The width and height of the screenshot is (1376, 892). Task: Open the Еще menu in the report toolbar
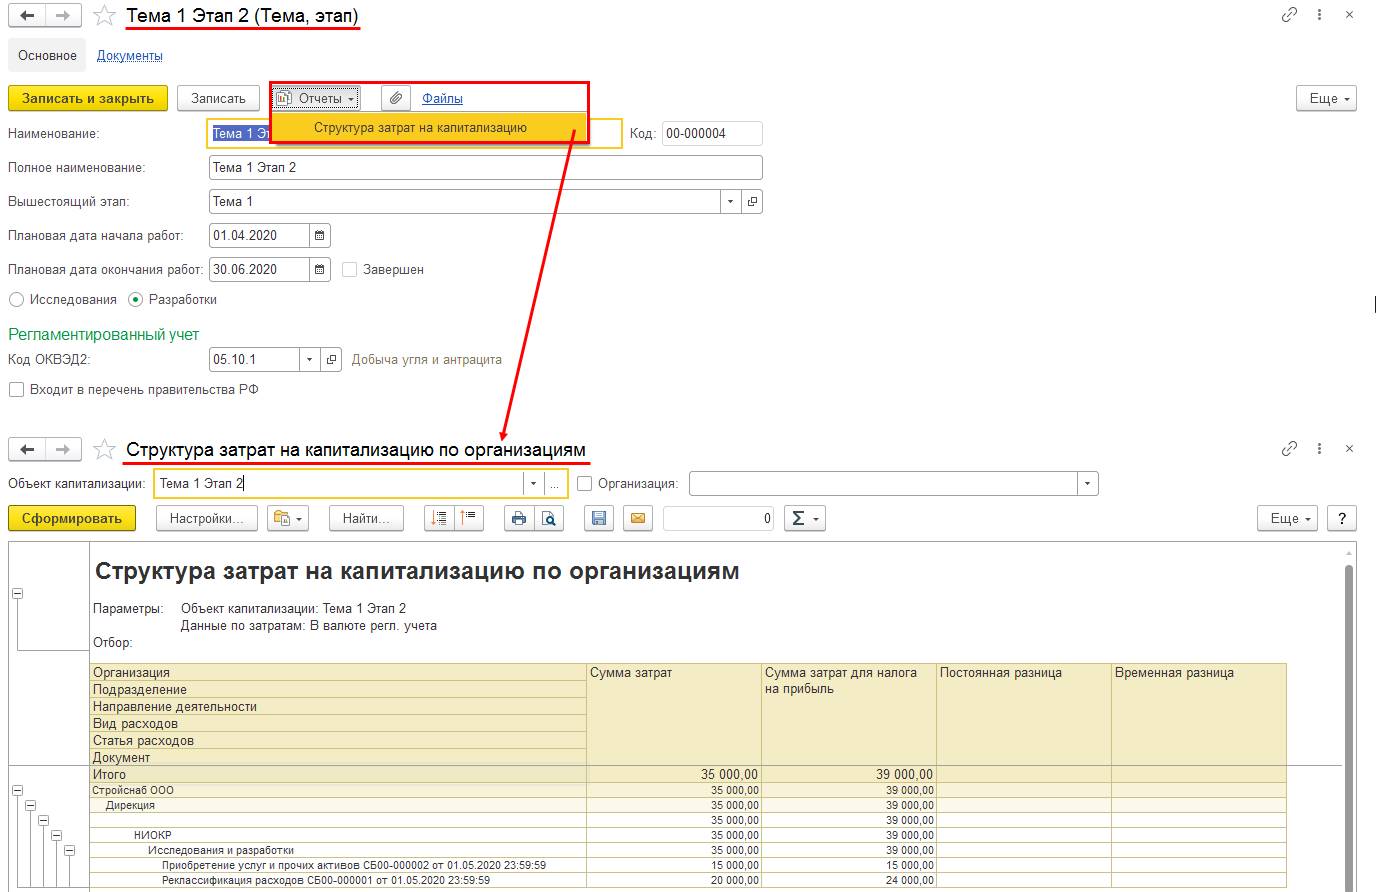click(1287, 518)
